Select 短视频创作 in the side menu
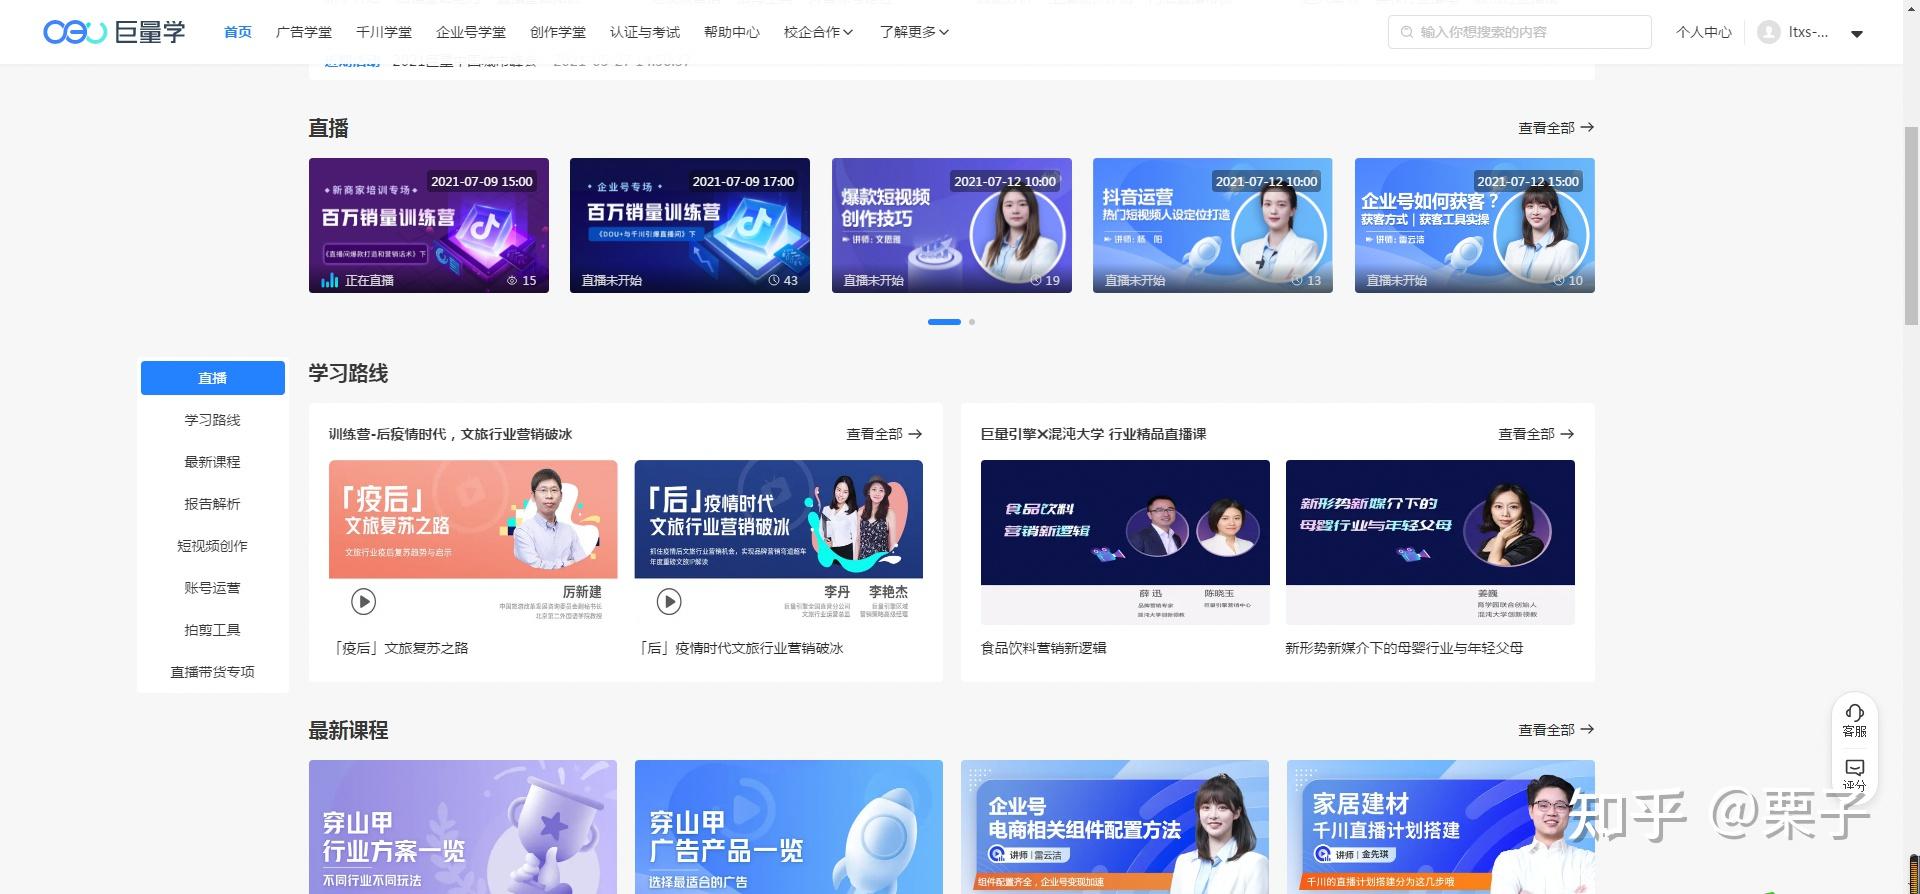1920x894 pixels. 213,546
